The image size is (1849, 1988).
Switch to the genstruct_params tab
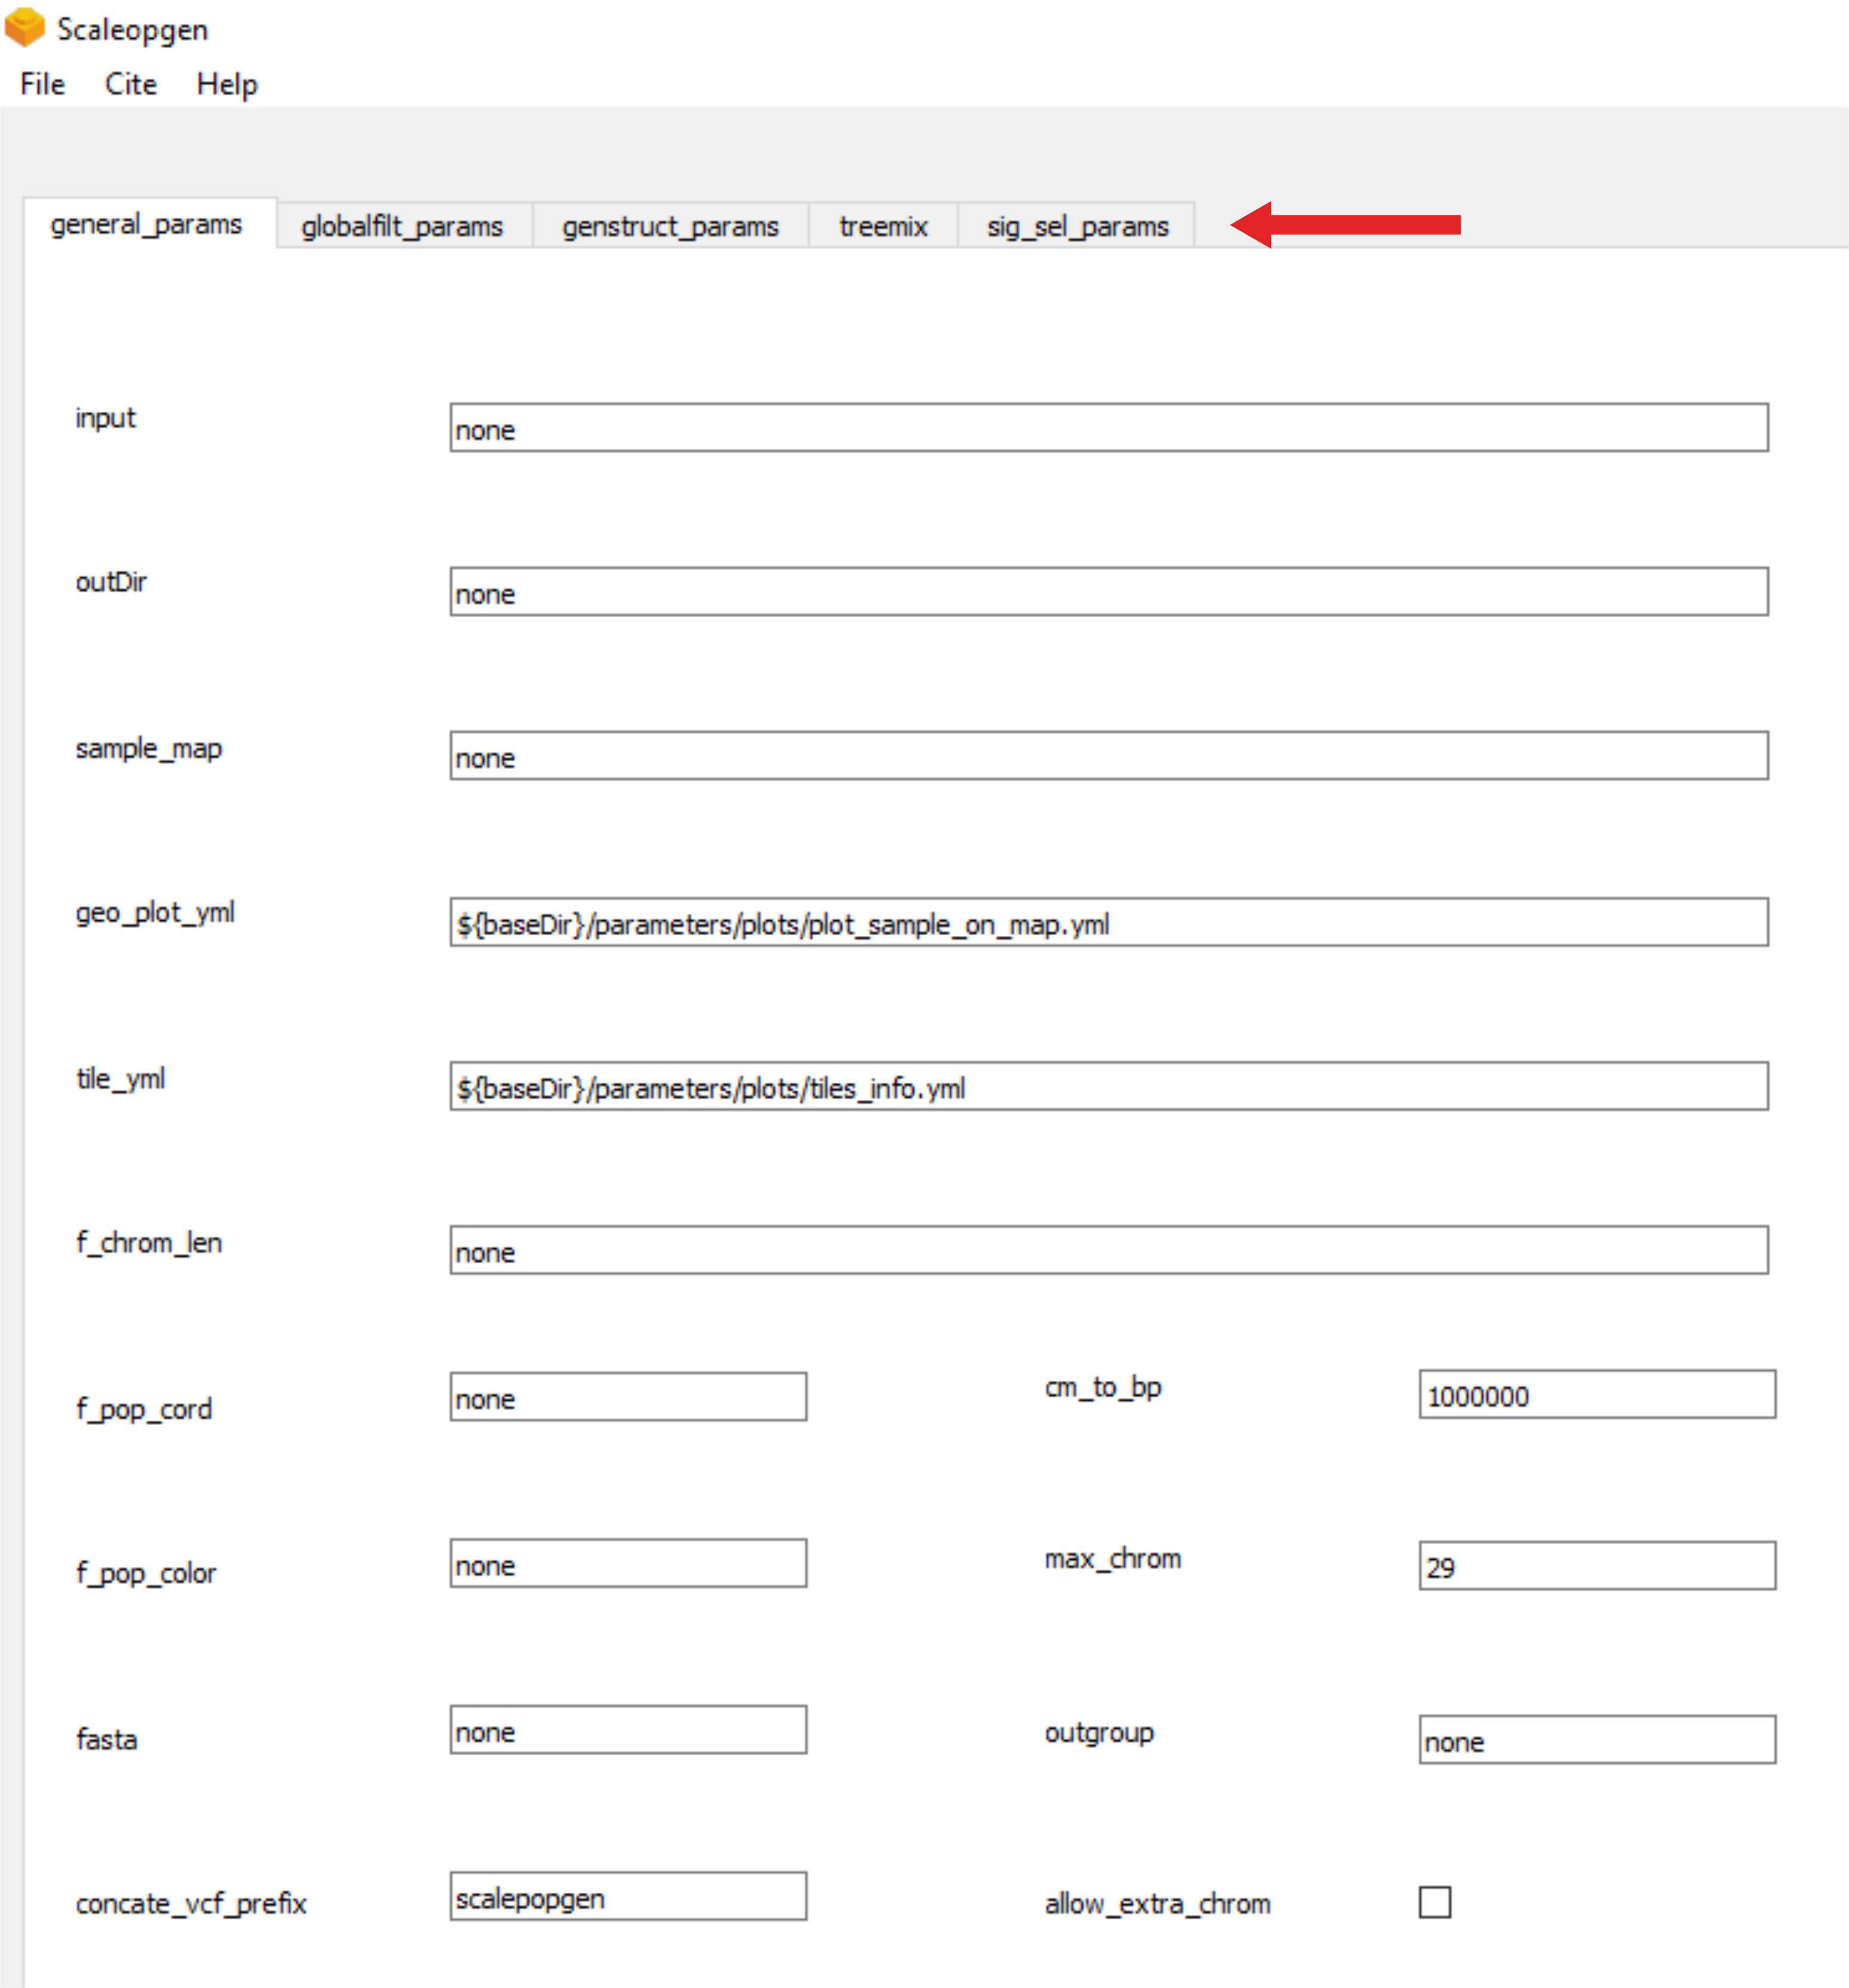pos(670,226)
